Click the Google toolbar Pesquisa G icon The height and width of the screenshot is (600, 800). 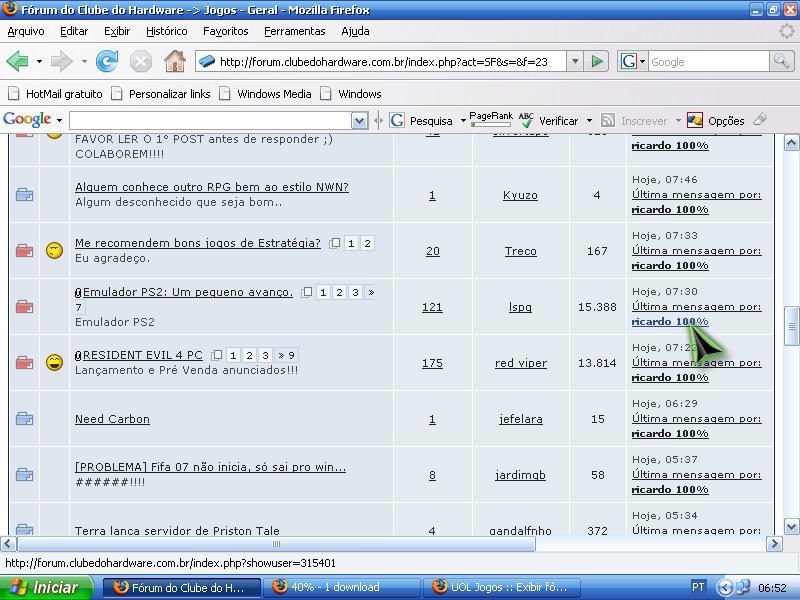pyautogui.click(x=397, y=120)
